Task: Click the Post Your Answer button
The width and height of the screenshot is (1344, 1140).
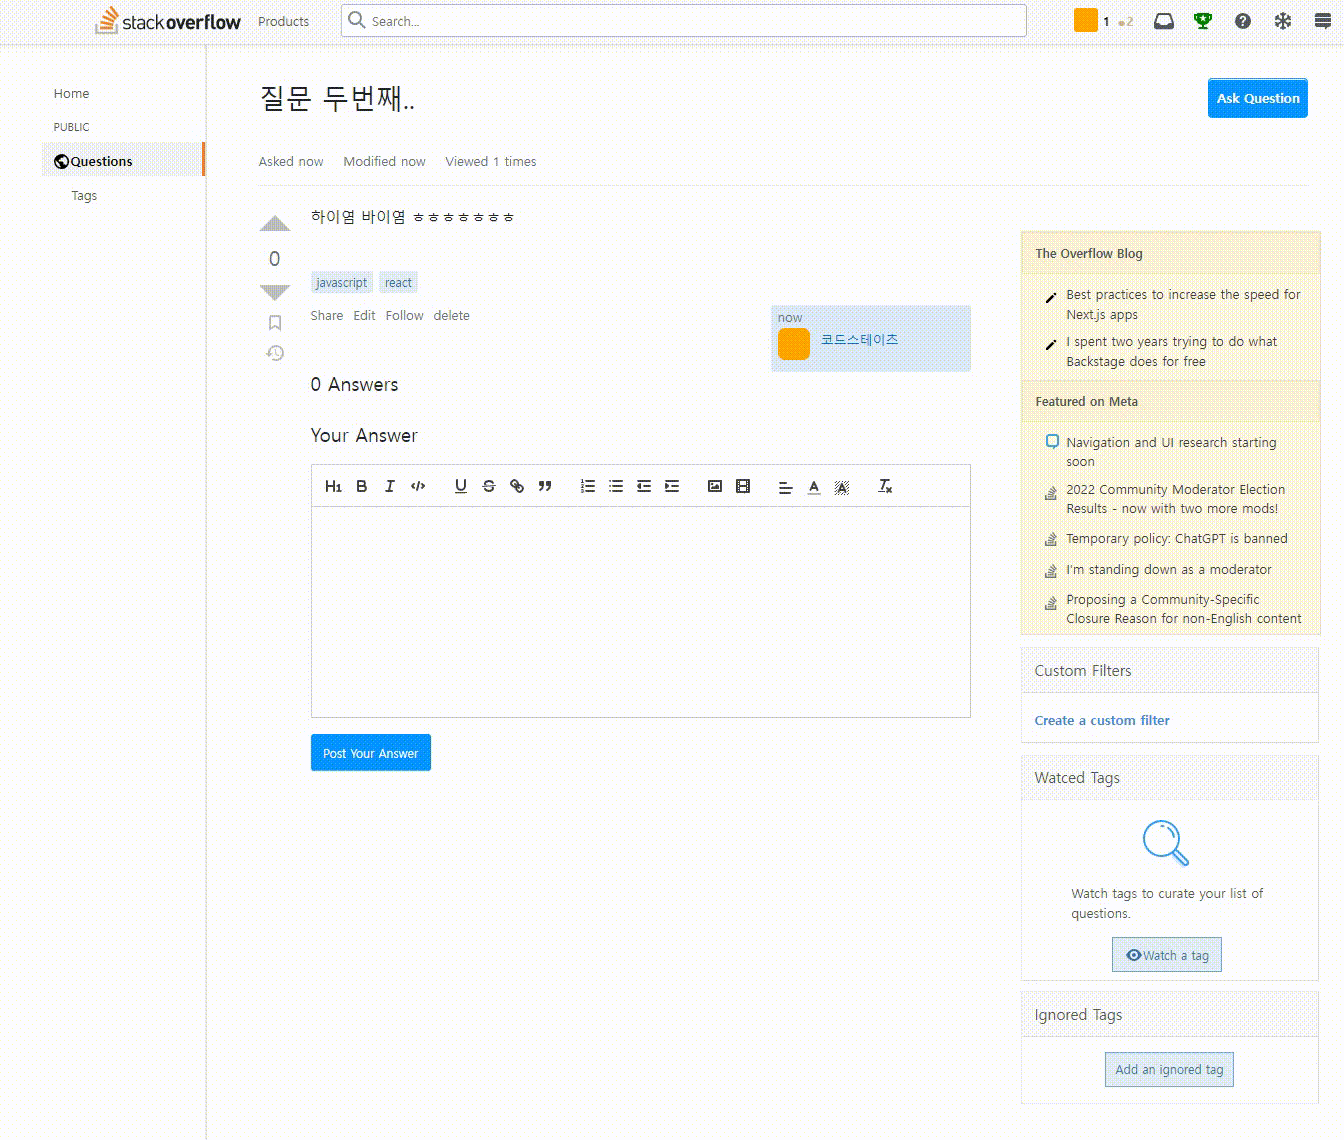Action: (371, 753)
